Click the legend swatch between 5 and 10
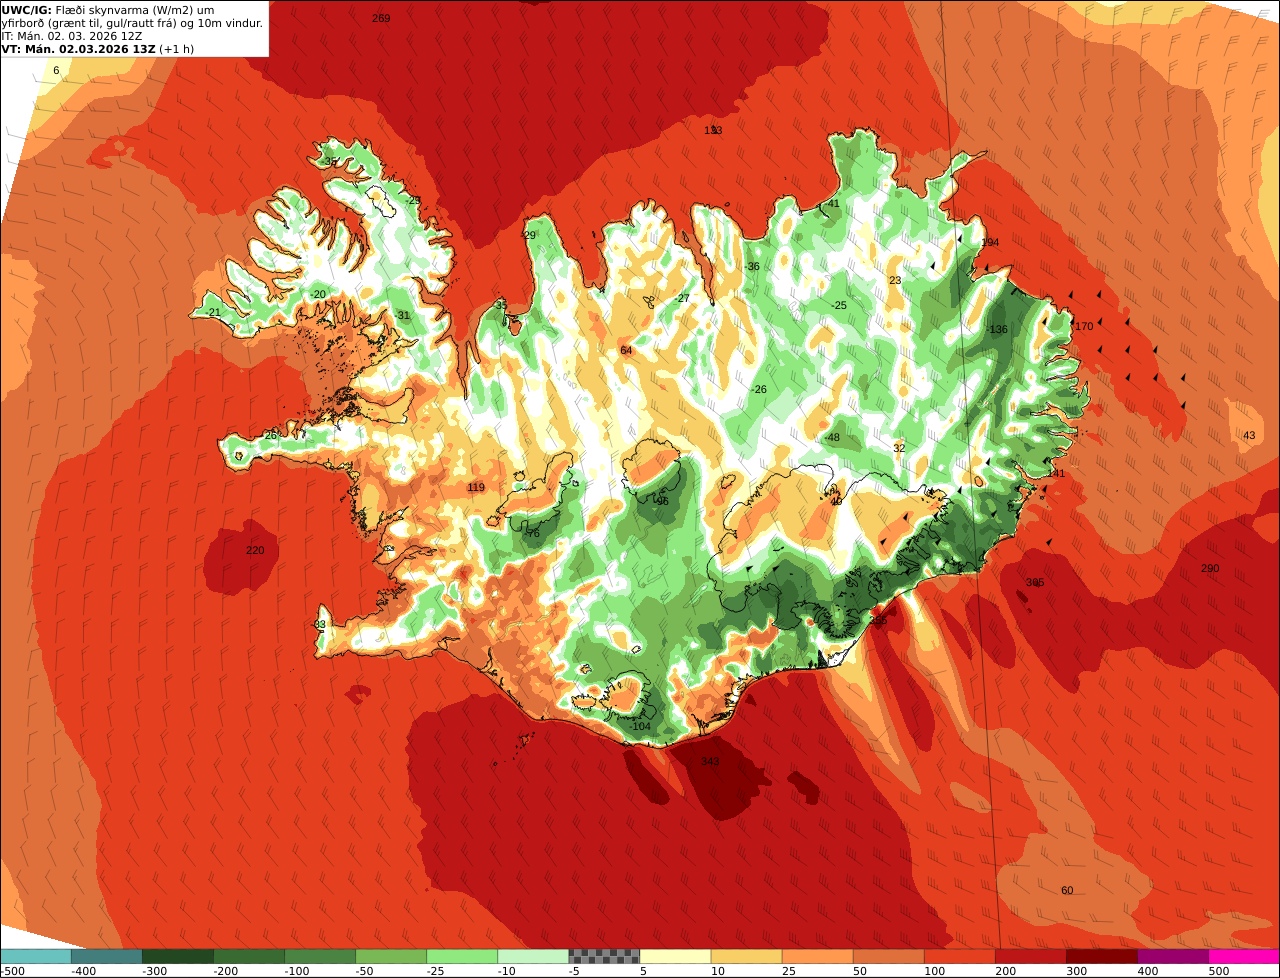This screenshot has width=1280, height=978. (x=675, y=956)
